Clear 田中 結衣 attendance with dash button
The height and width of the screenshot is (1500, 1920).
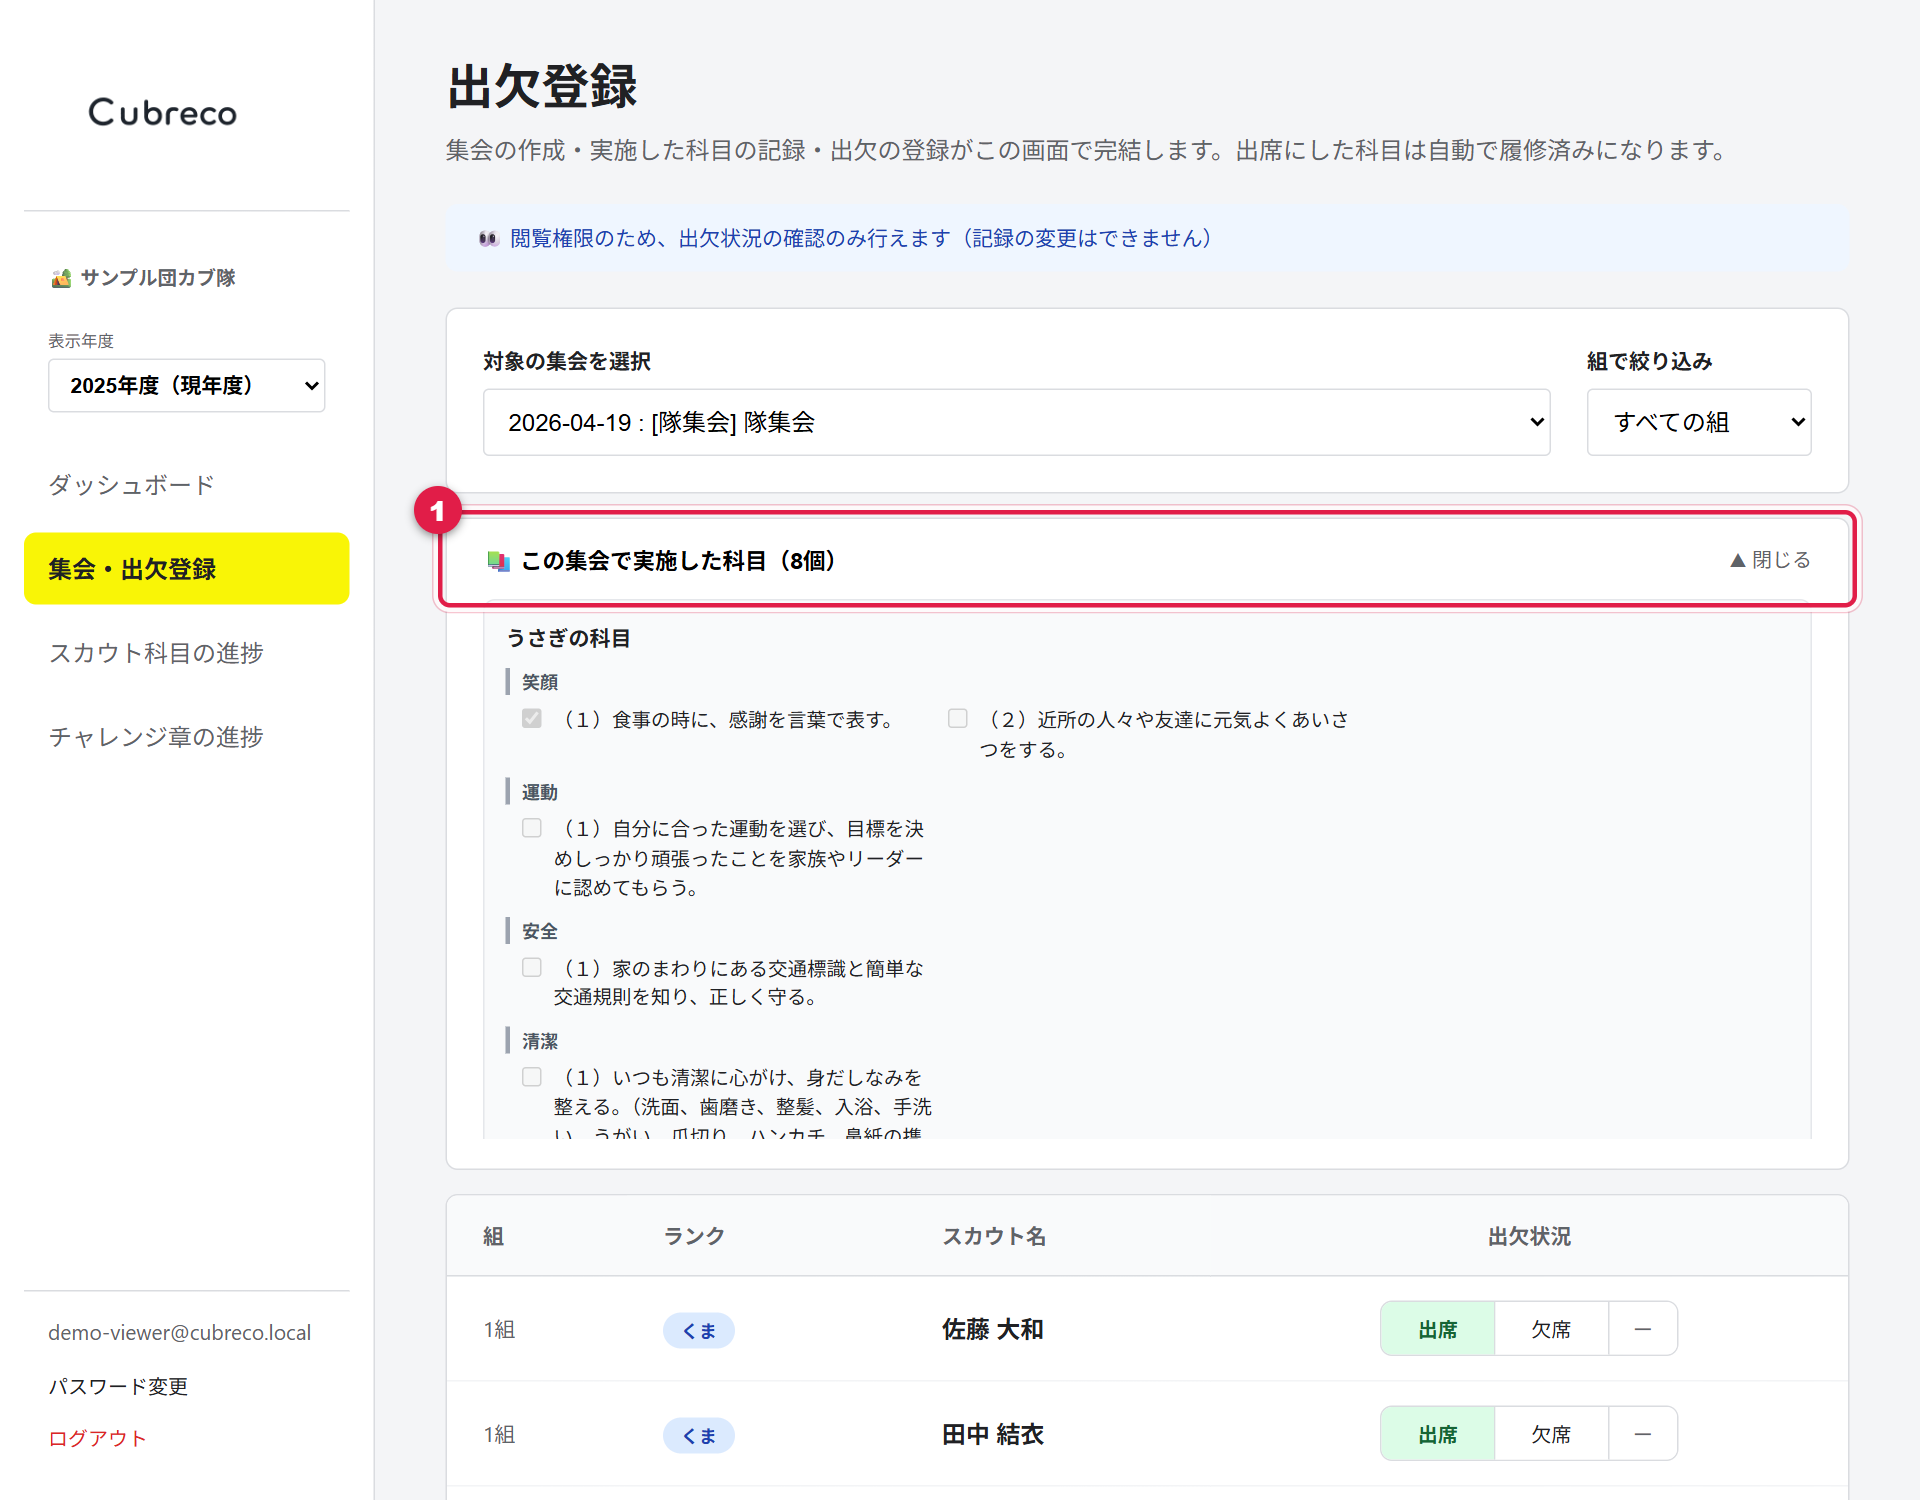1642,1434
